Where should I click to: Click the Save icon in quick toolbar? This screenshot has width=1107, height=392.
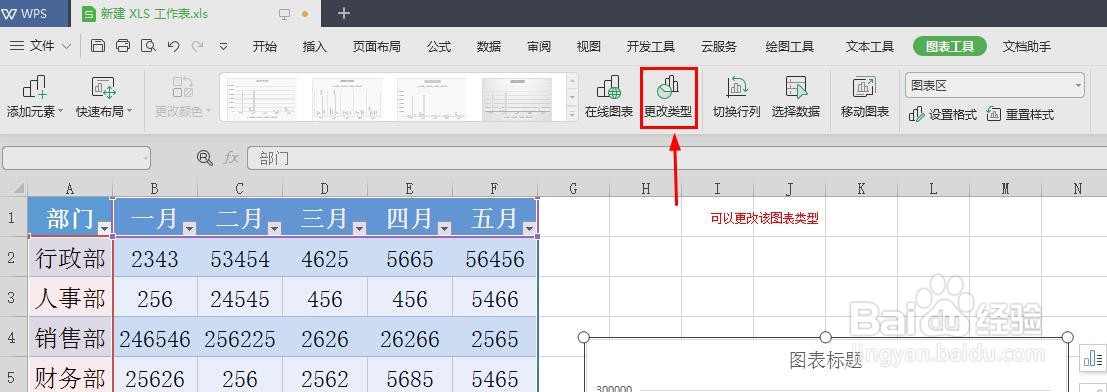(x=98, y=47)
